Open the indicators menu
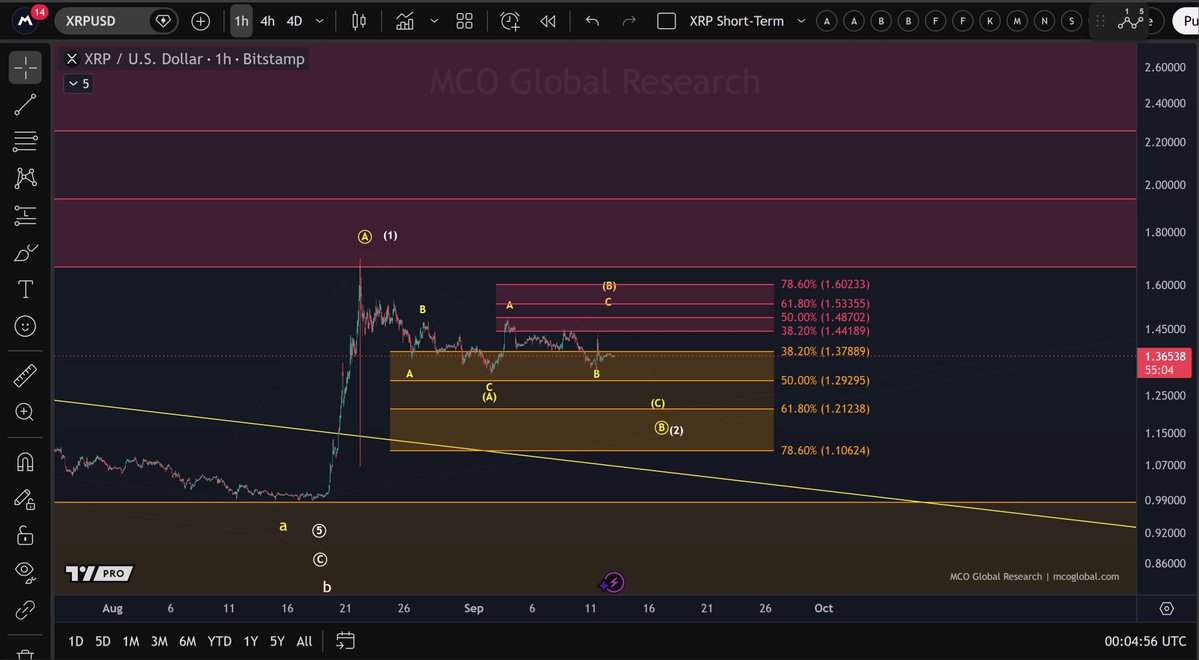Viewport: 1199px width, 660px height. [x=405, y=21]
